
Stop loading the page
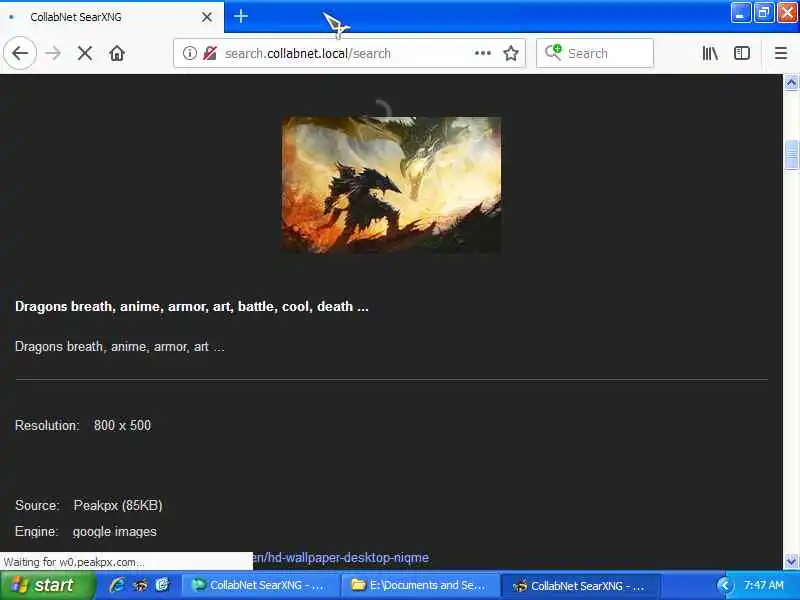tap(85, 53)
